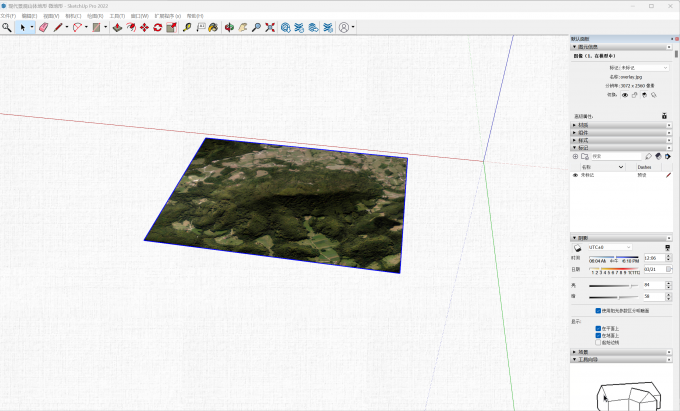Open the Camera menu
Viewport: 680px width, 411px height.
click(x=73, y=16)
